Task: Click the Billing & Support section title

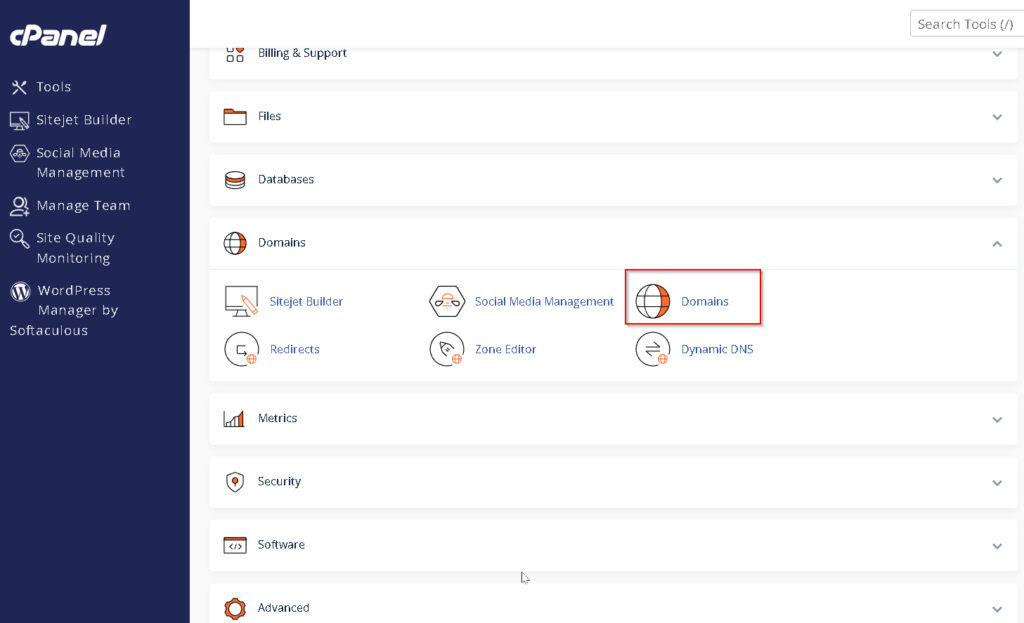Action: point(302,54)
